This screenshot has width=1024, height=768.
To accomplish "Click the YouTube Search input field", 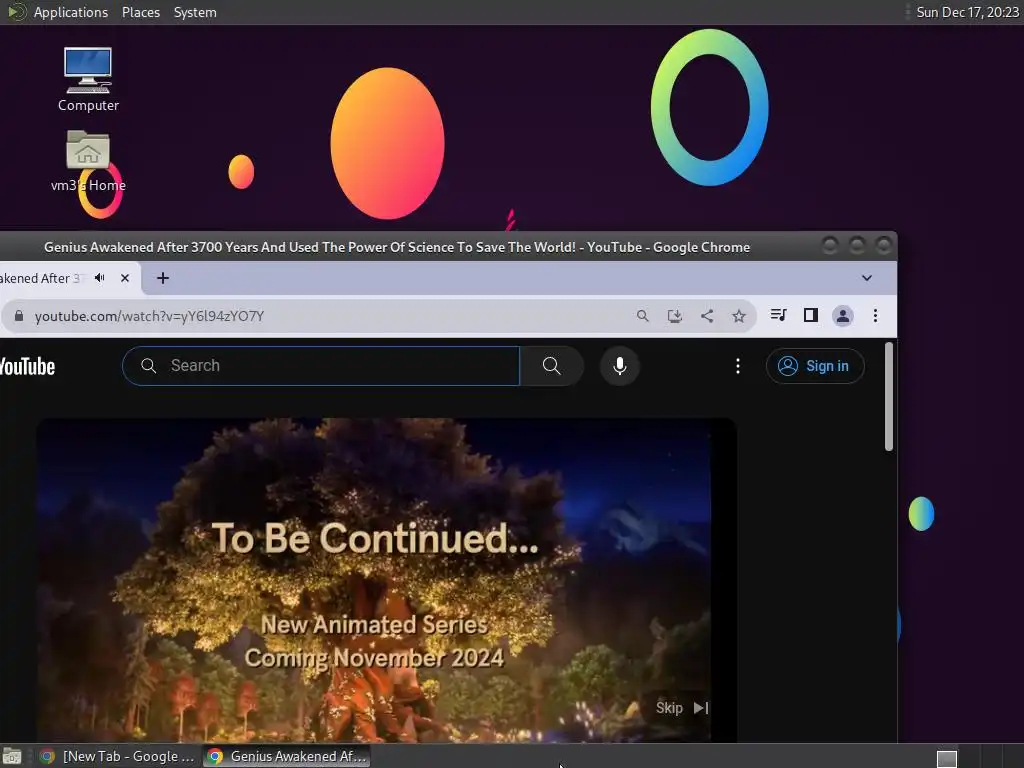I will click(321, 366).
